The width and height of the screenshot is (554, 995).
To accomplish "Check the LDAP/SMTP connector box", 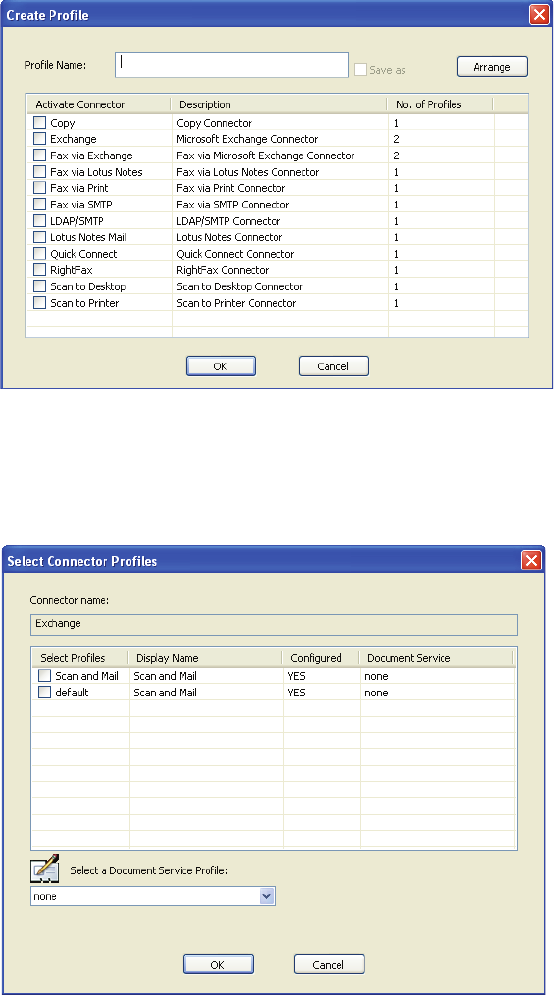I will (39, 221).
